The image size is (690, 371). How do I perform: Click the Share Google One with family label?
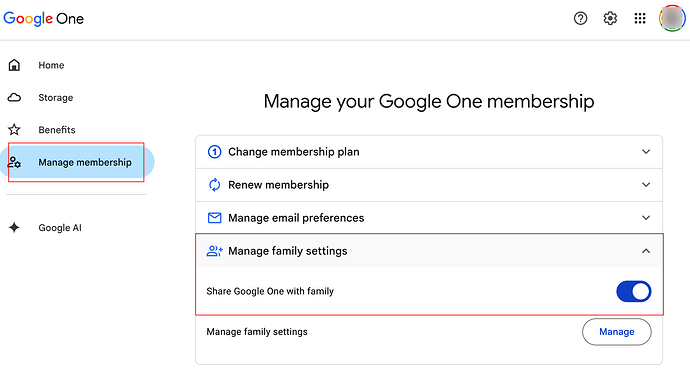tap(270, 291)
